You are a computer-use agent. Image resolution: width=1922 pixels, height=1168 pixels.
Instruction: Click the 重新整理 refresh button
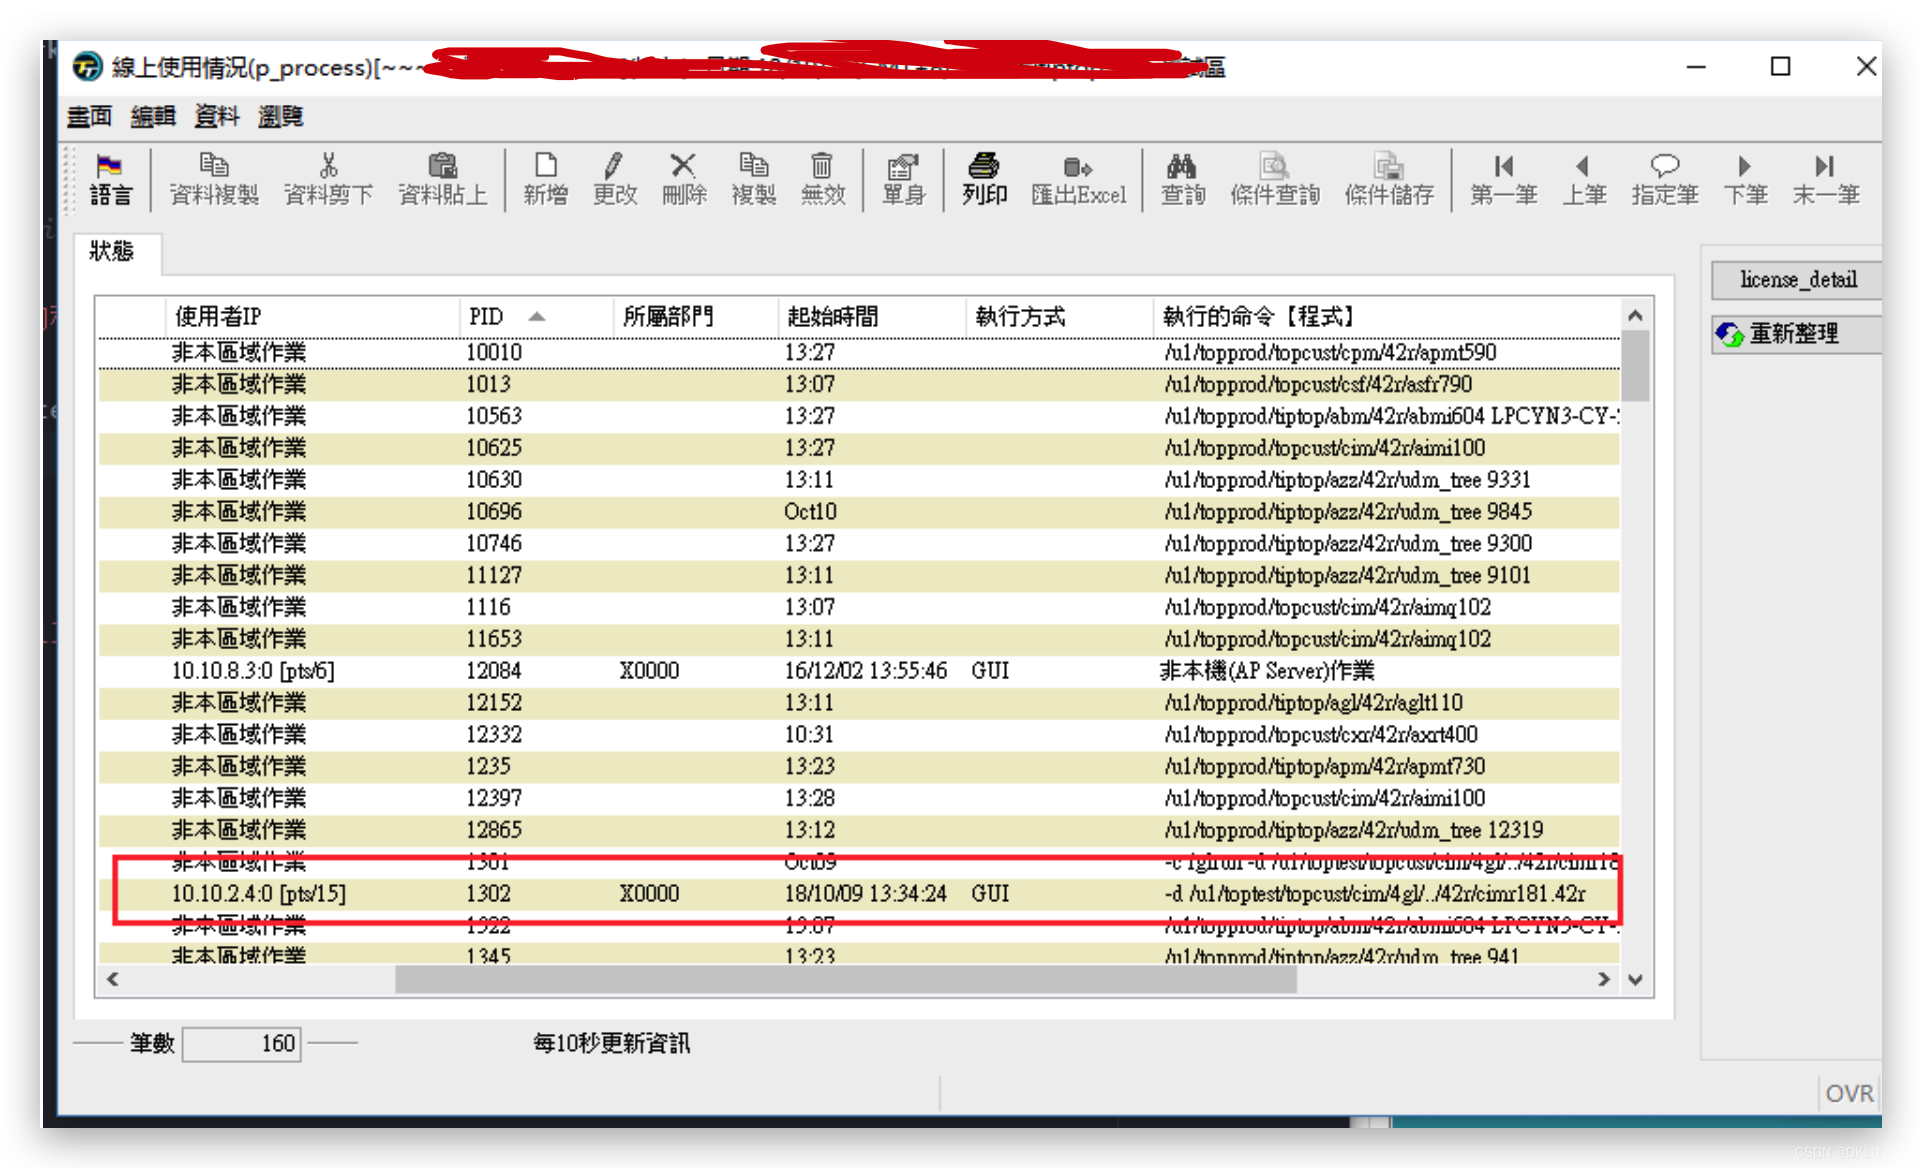pos(1796,333)
